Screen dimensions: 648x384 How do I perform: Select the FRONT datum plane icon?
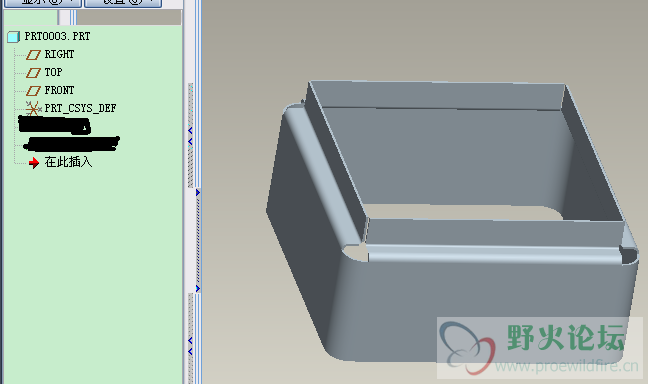pyautogui.click(x=33, y=91)
